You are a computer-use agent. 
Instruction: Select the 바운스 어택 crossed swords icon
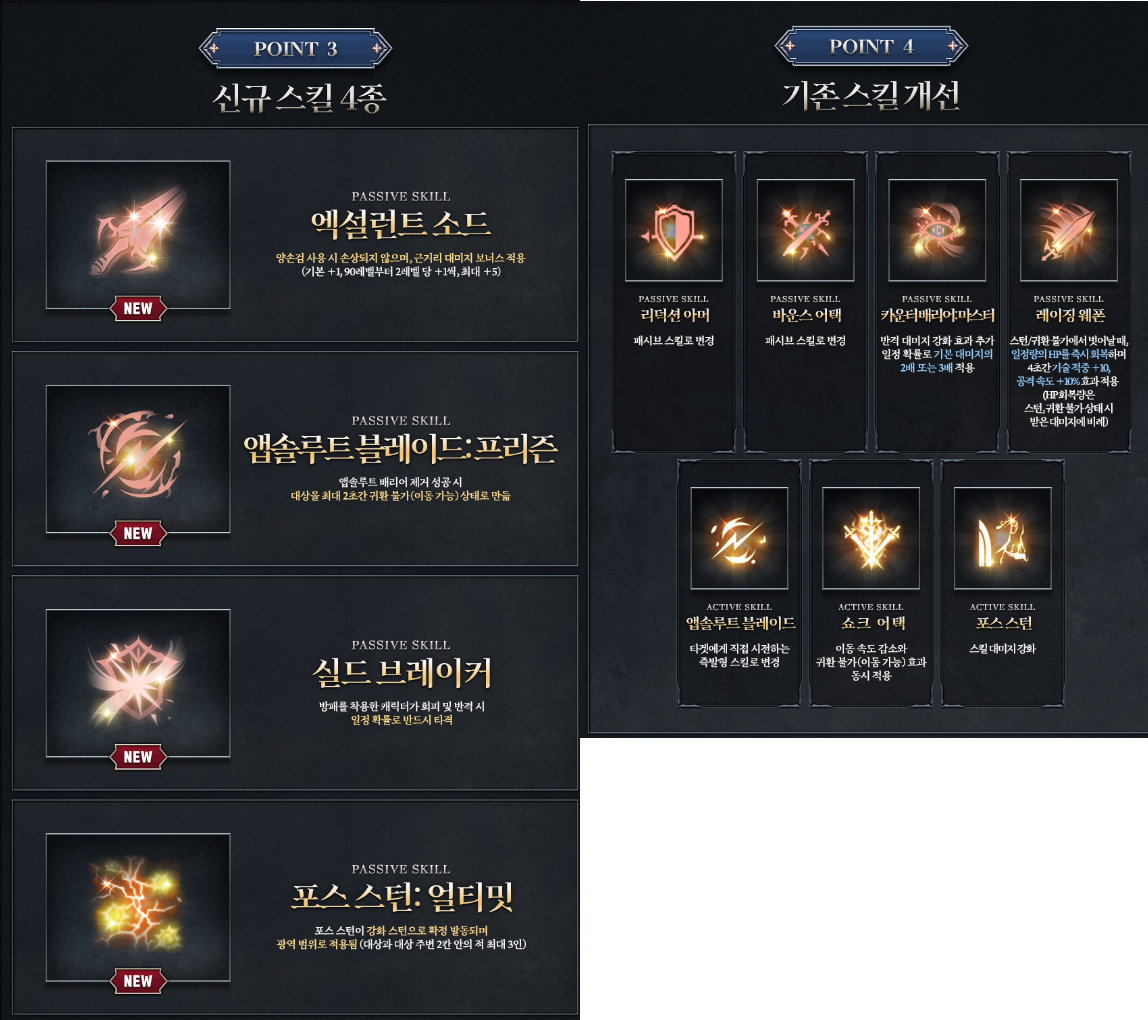pos(805,230)
